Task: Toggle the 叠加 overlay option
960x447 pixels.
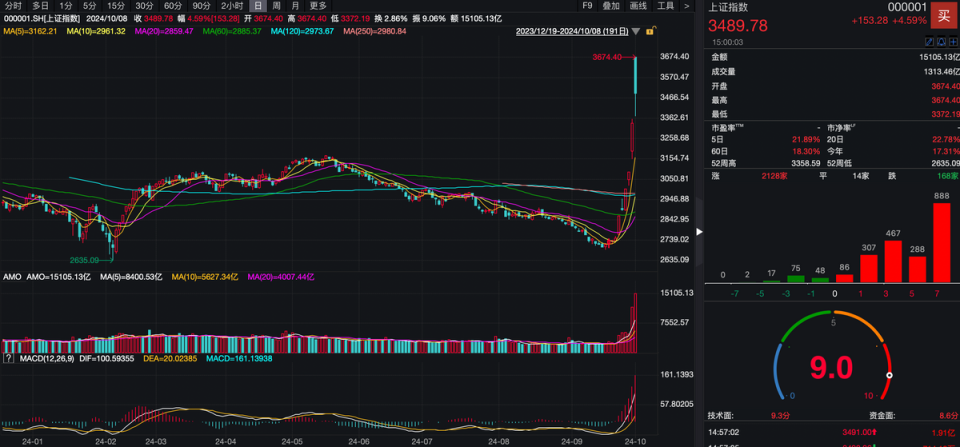Action: [611, 6]
